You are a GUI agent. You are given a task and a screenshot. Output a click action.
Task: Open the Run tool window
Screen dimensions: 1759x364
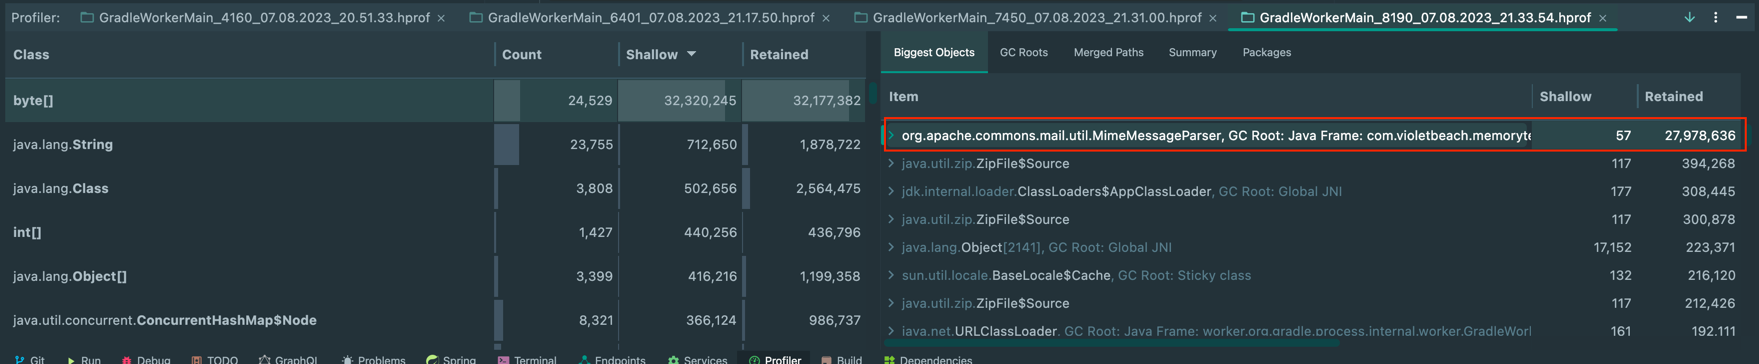(x=83, y=359)
